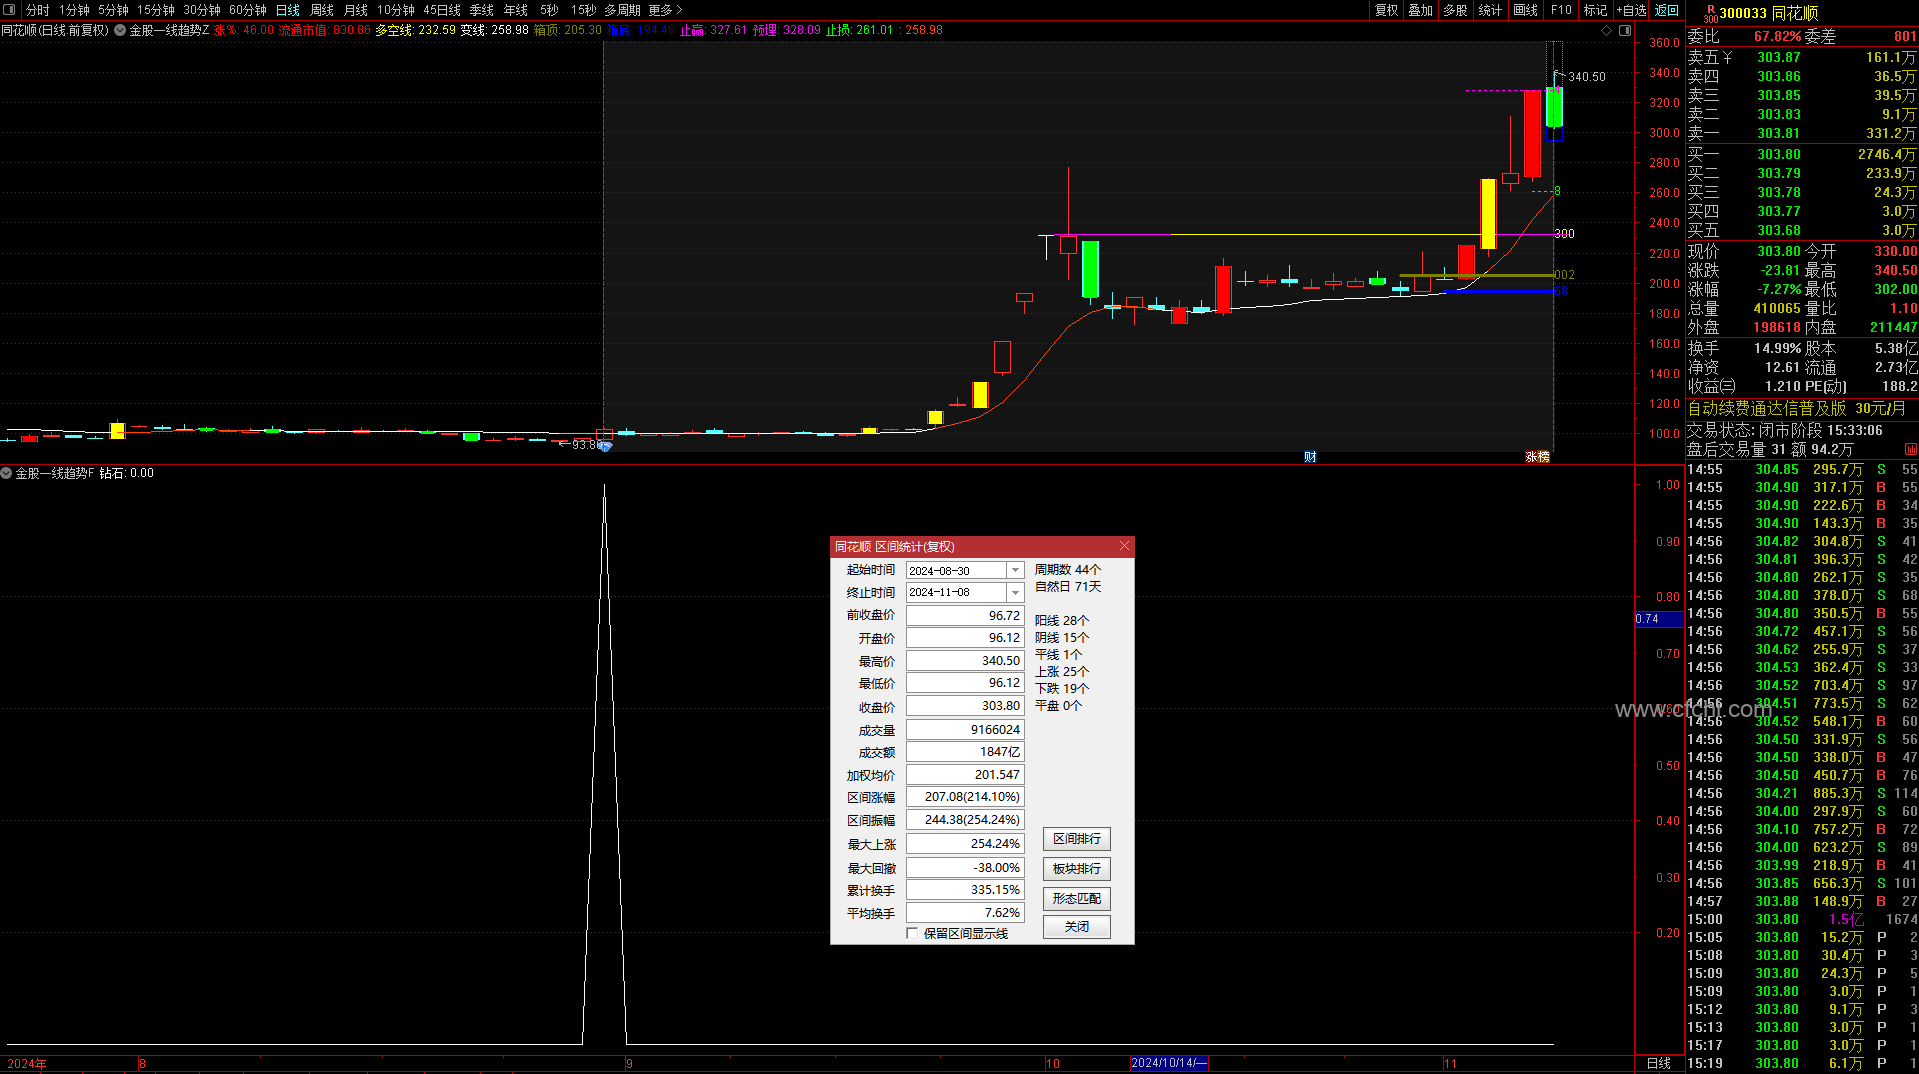The image size is (1919, 1074).
Task: Enable 保留区间显示线 checkbox
Action: click(x=912, y=933)
